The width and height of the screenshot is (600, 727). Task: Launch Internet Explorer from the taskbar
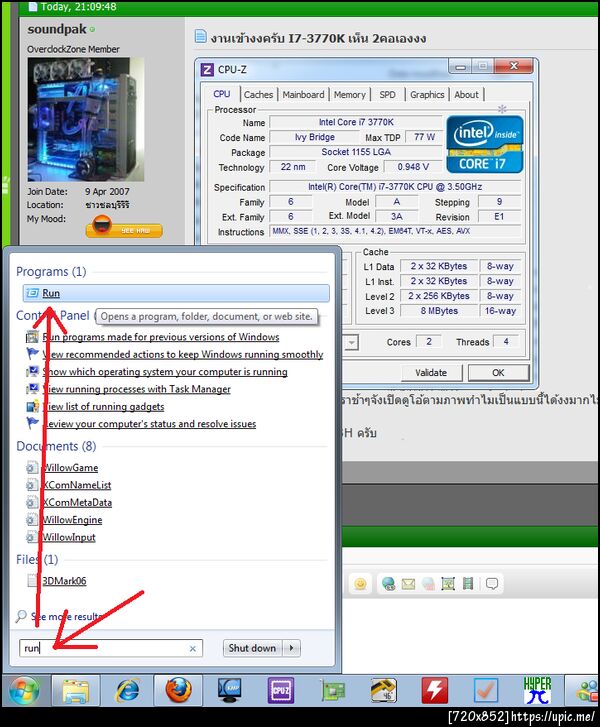point(128,690)
